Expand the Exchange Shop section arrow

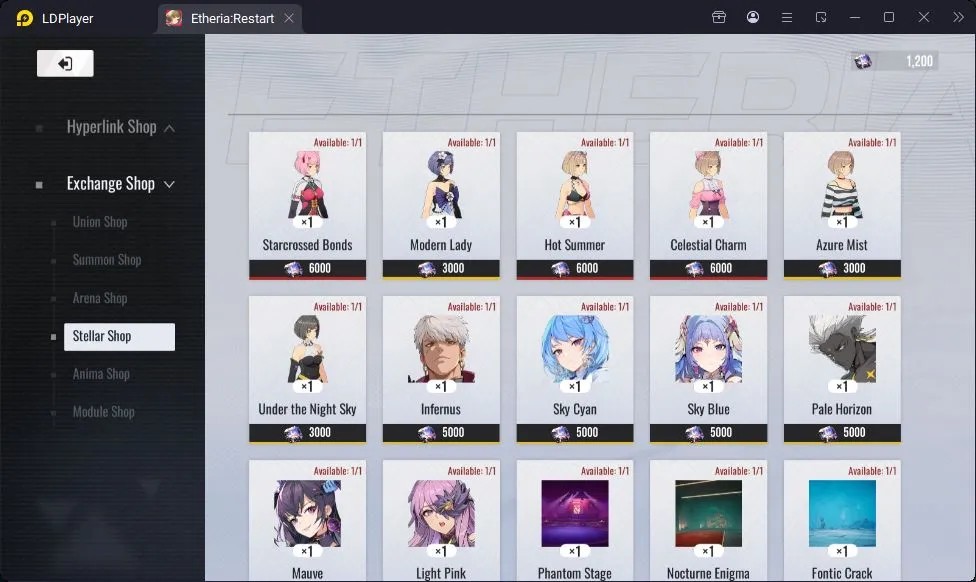169,184
